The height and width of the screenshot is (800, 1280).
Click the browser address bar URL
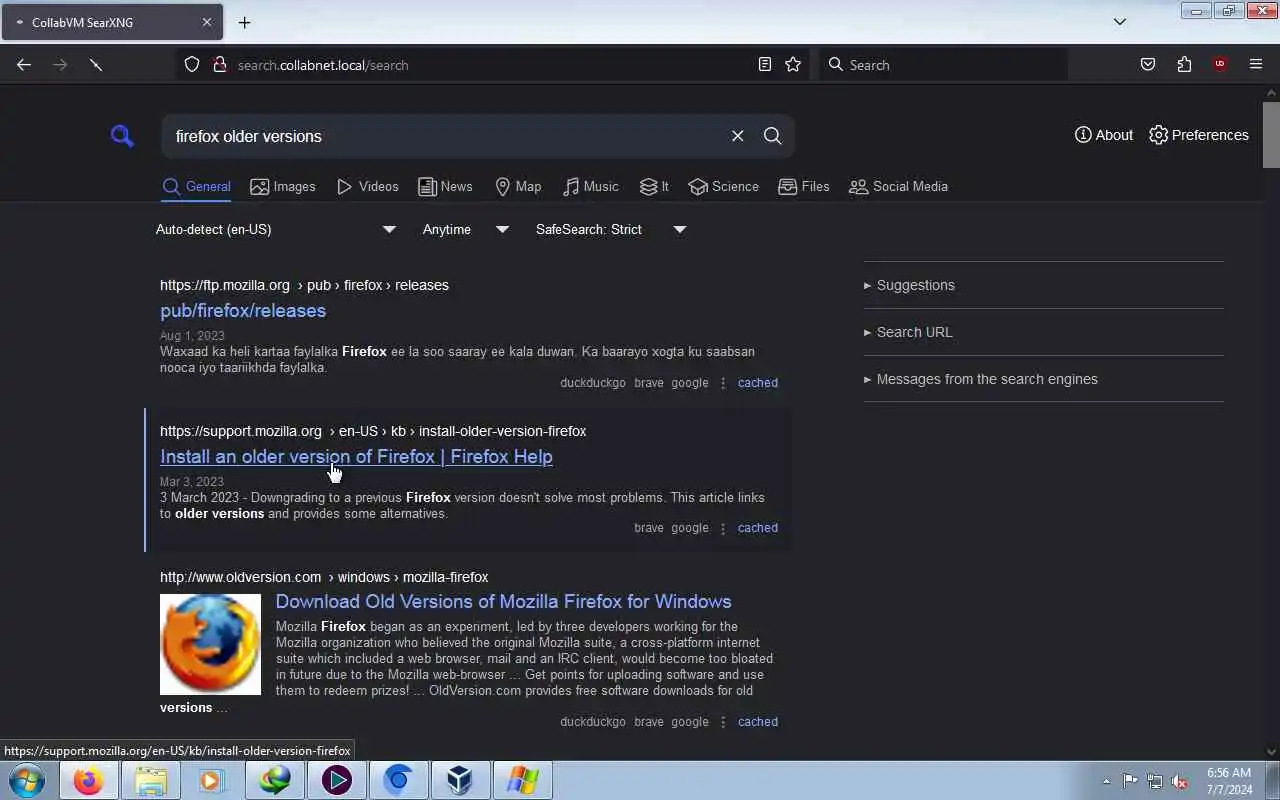coord(323,65)
